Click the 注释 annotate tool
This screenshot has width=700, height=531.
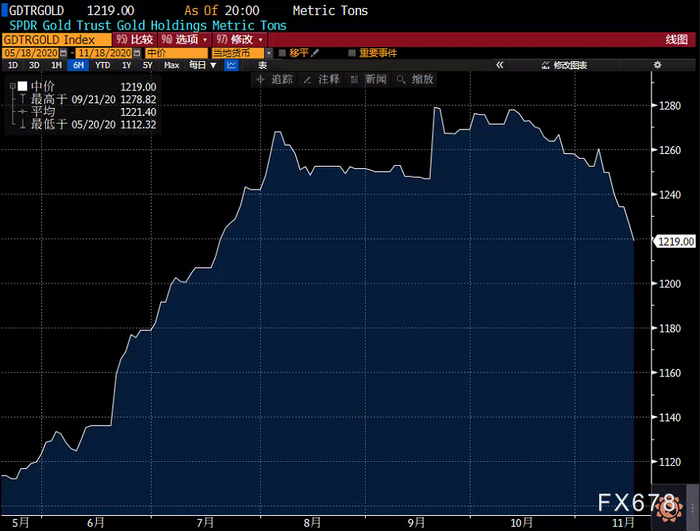click(x=322, y=79)
